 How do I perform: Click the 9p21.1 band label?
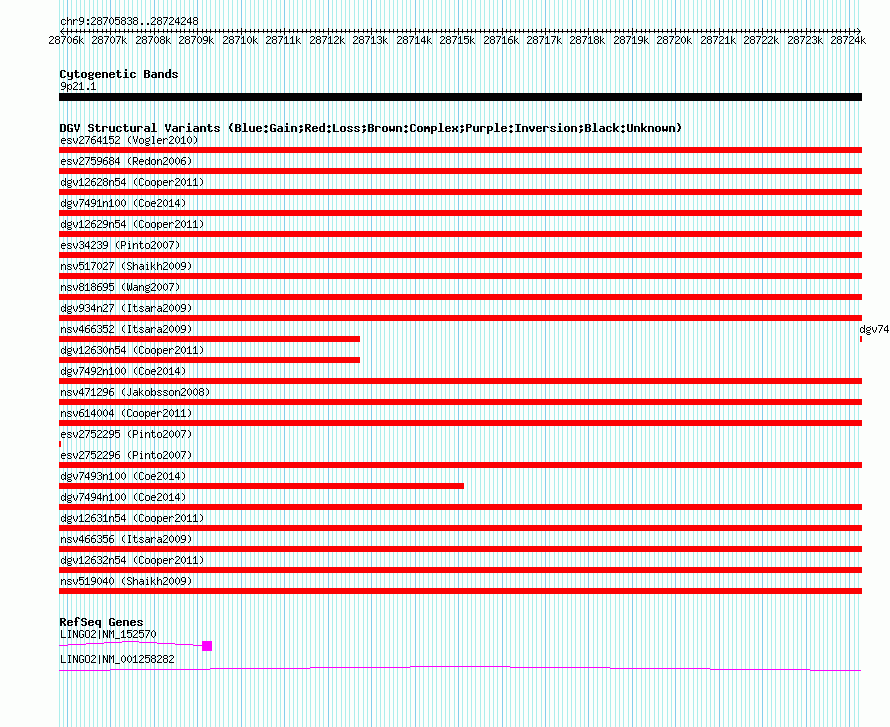[x=78, y=86]
